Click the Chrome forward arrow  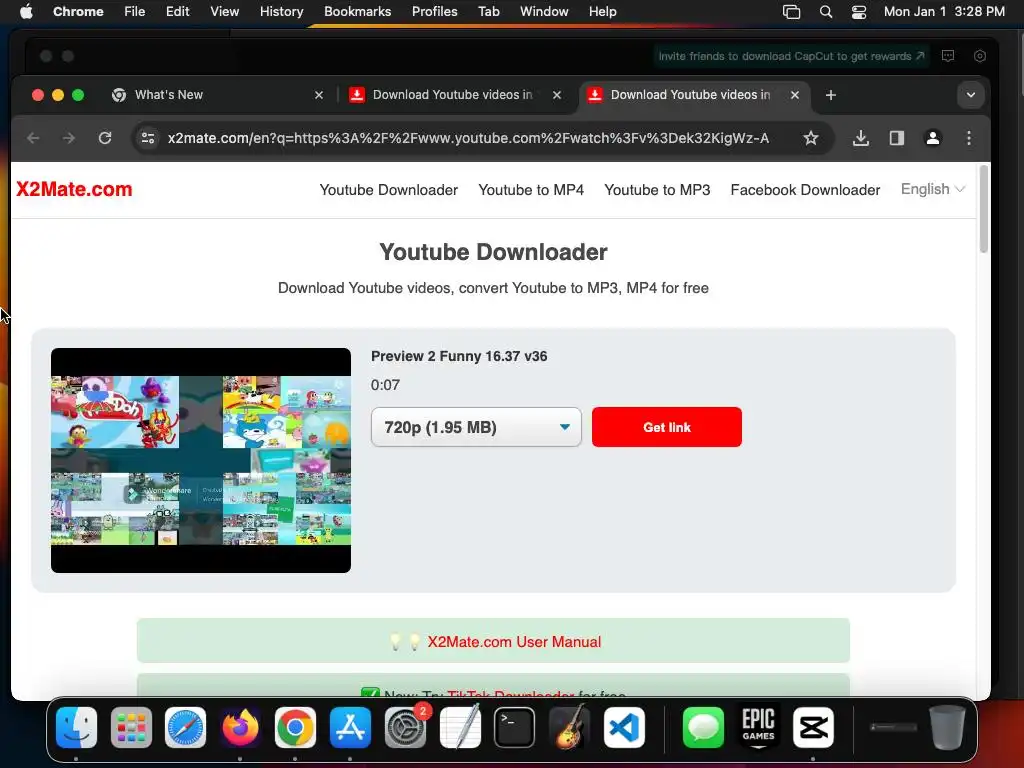click(69, 138)
